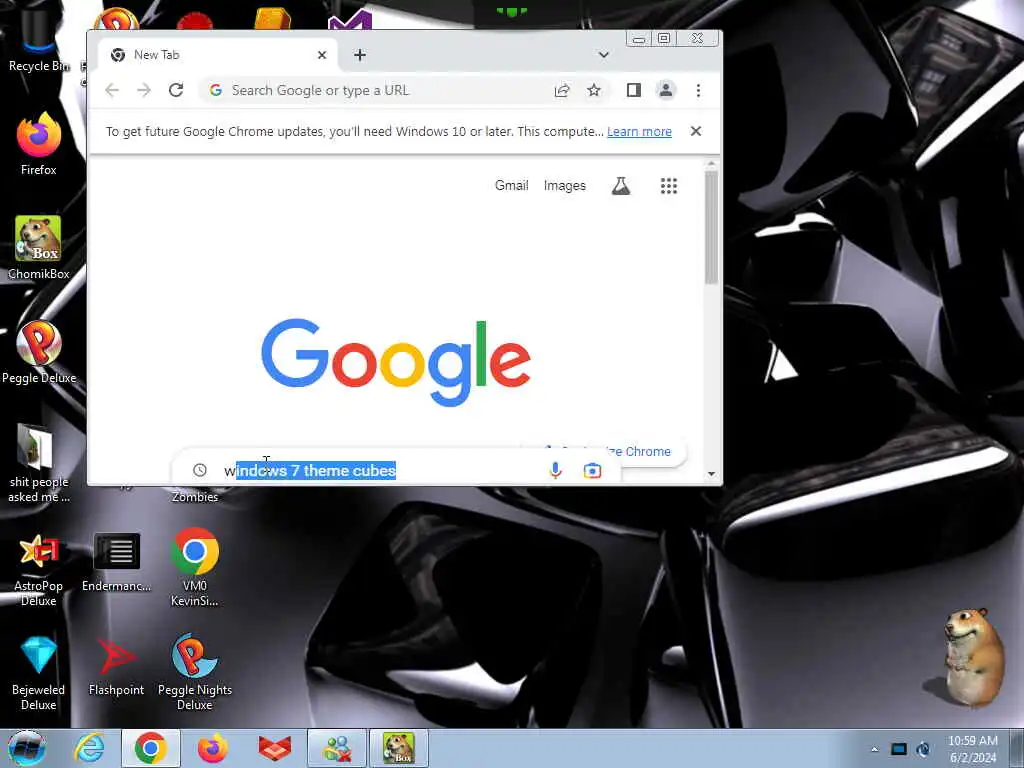The height and width of the screenshot is (768, 1024).
Task: Open 'shit people asked me' folder
Action: coord(39,463)
